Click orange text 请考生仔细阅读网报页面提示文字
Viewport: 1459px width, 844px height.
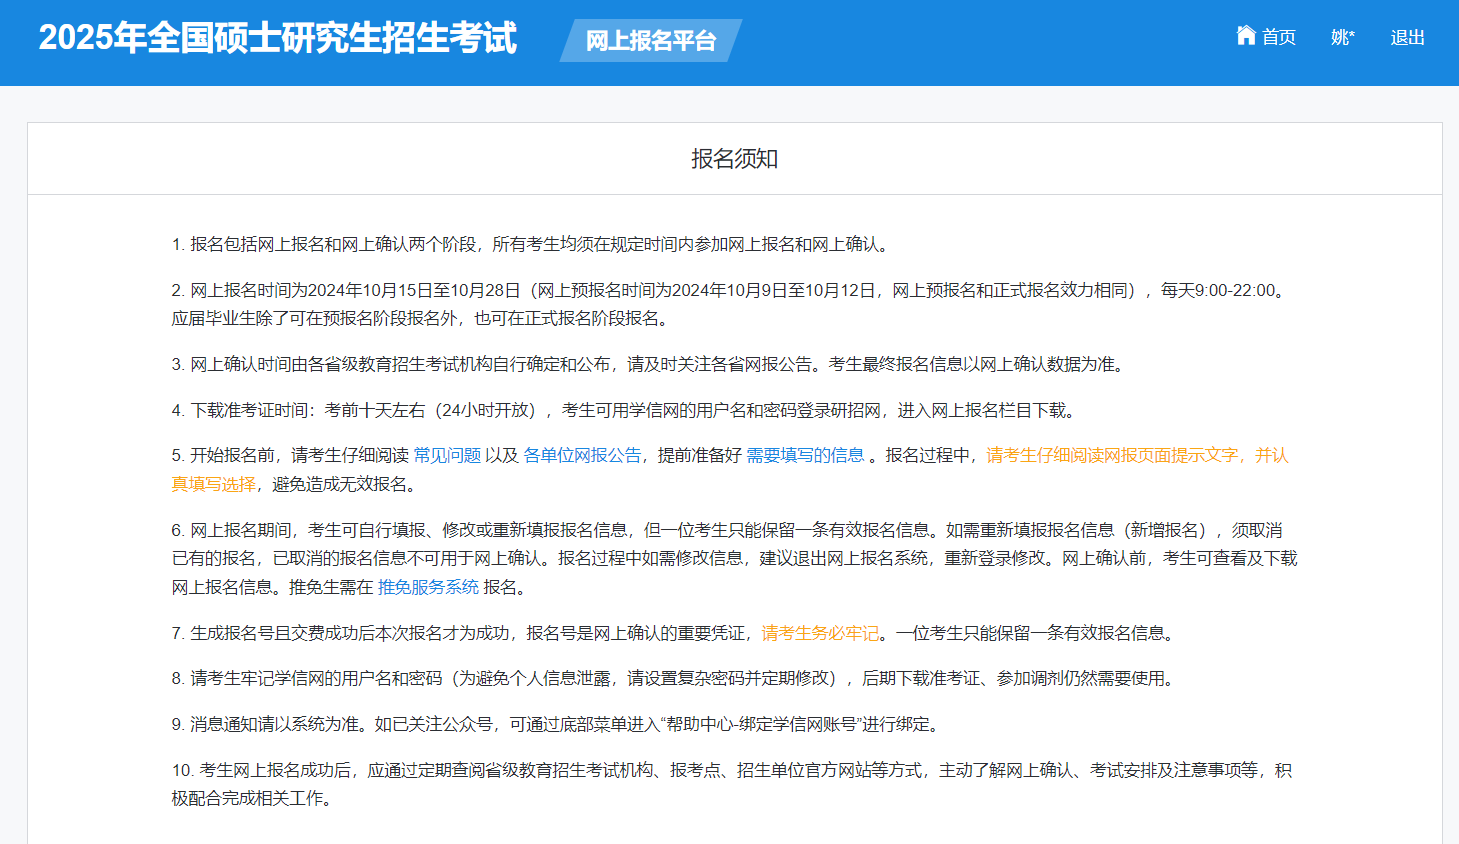[x=1112, y=455]
